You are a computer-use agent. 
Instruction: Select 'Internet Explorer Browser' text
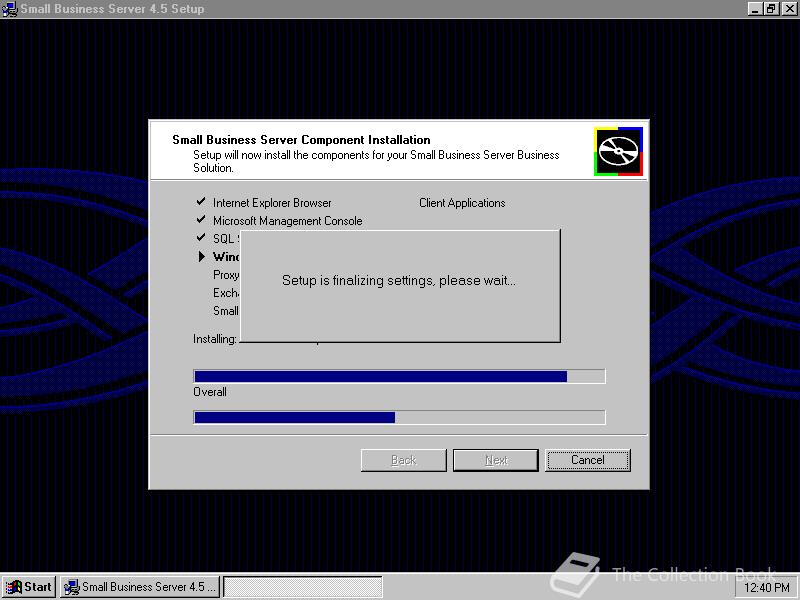[272, 203]
